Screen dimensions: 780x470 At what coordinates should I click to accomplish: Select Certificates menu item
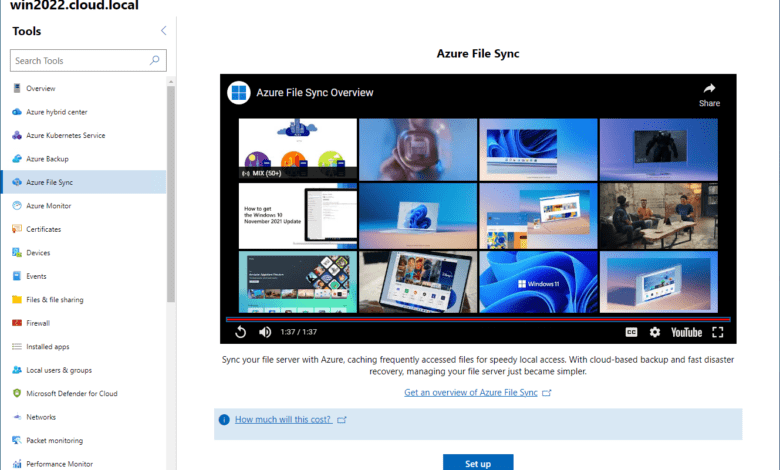pos(44,229)
